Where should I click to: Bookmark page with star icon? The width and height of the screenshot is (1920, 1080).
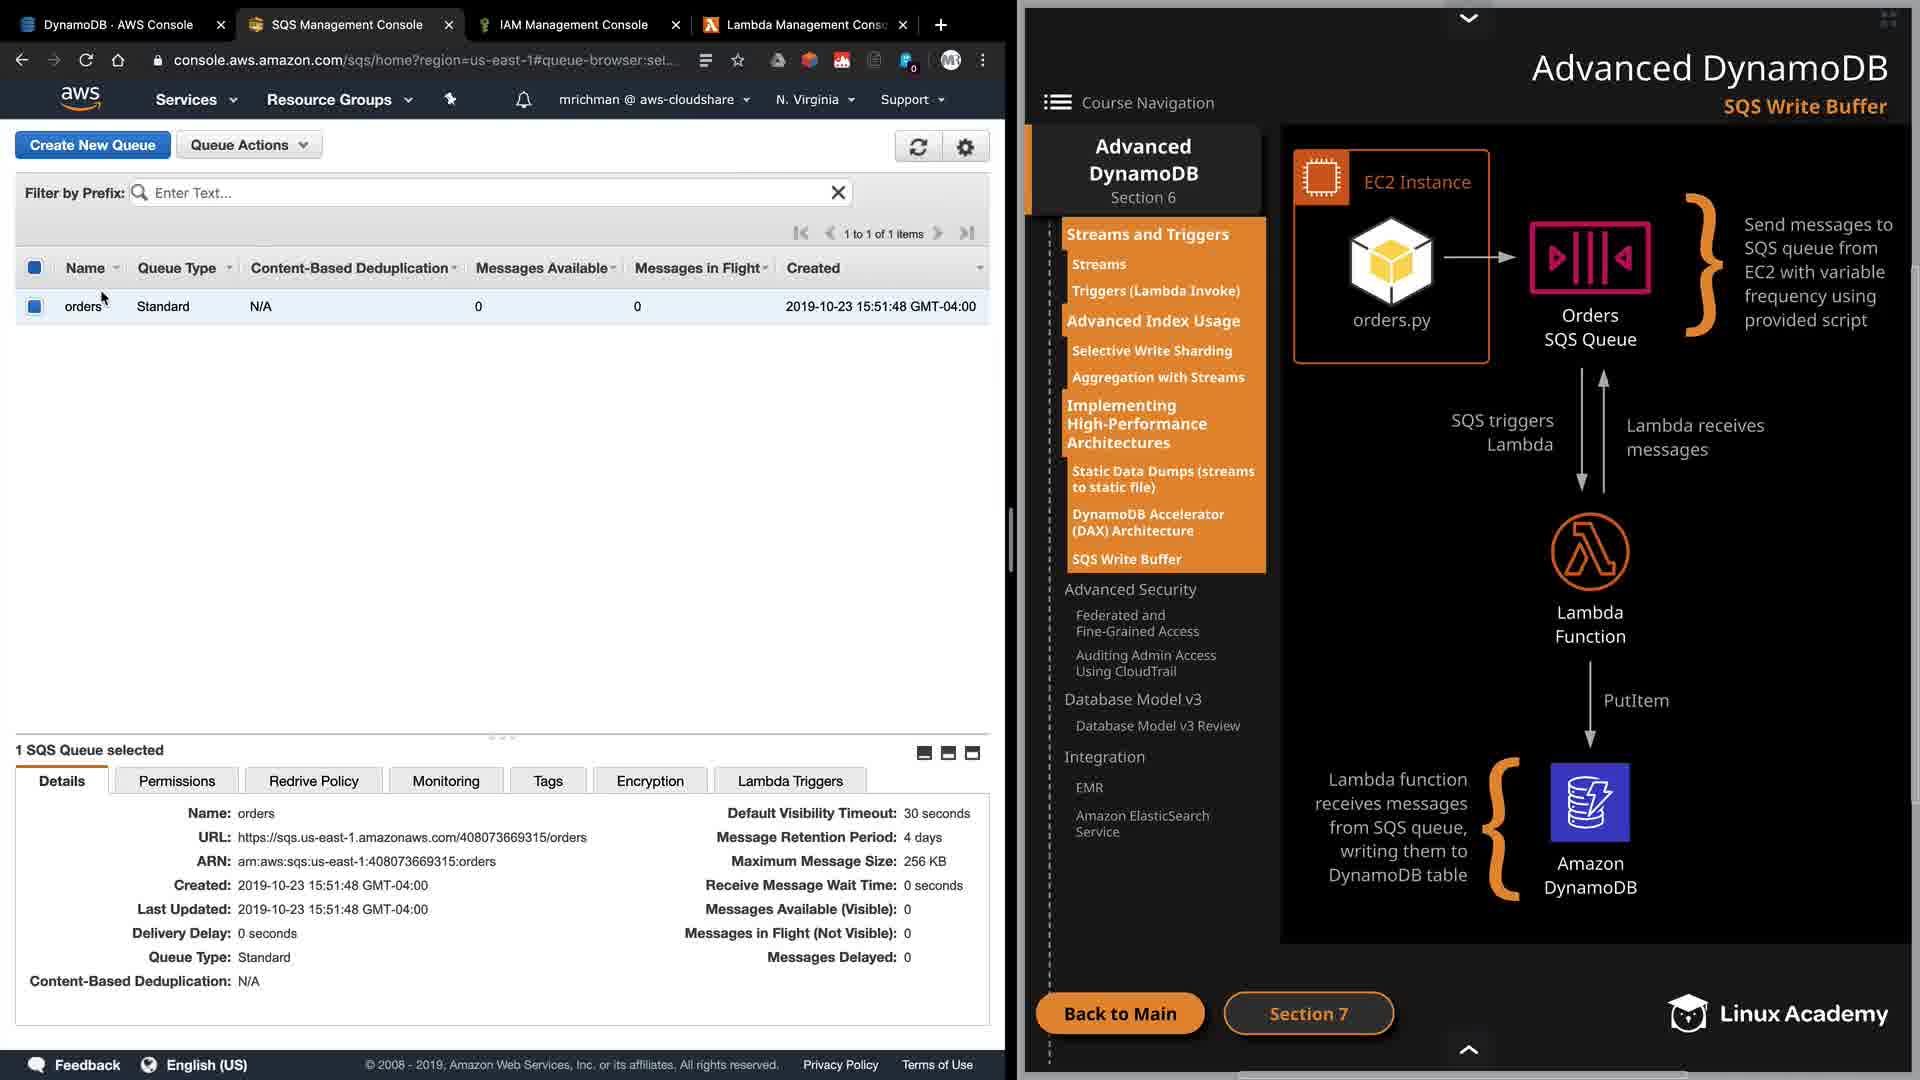pyautogui.click(x=738, y=61)
